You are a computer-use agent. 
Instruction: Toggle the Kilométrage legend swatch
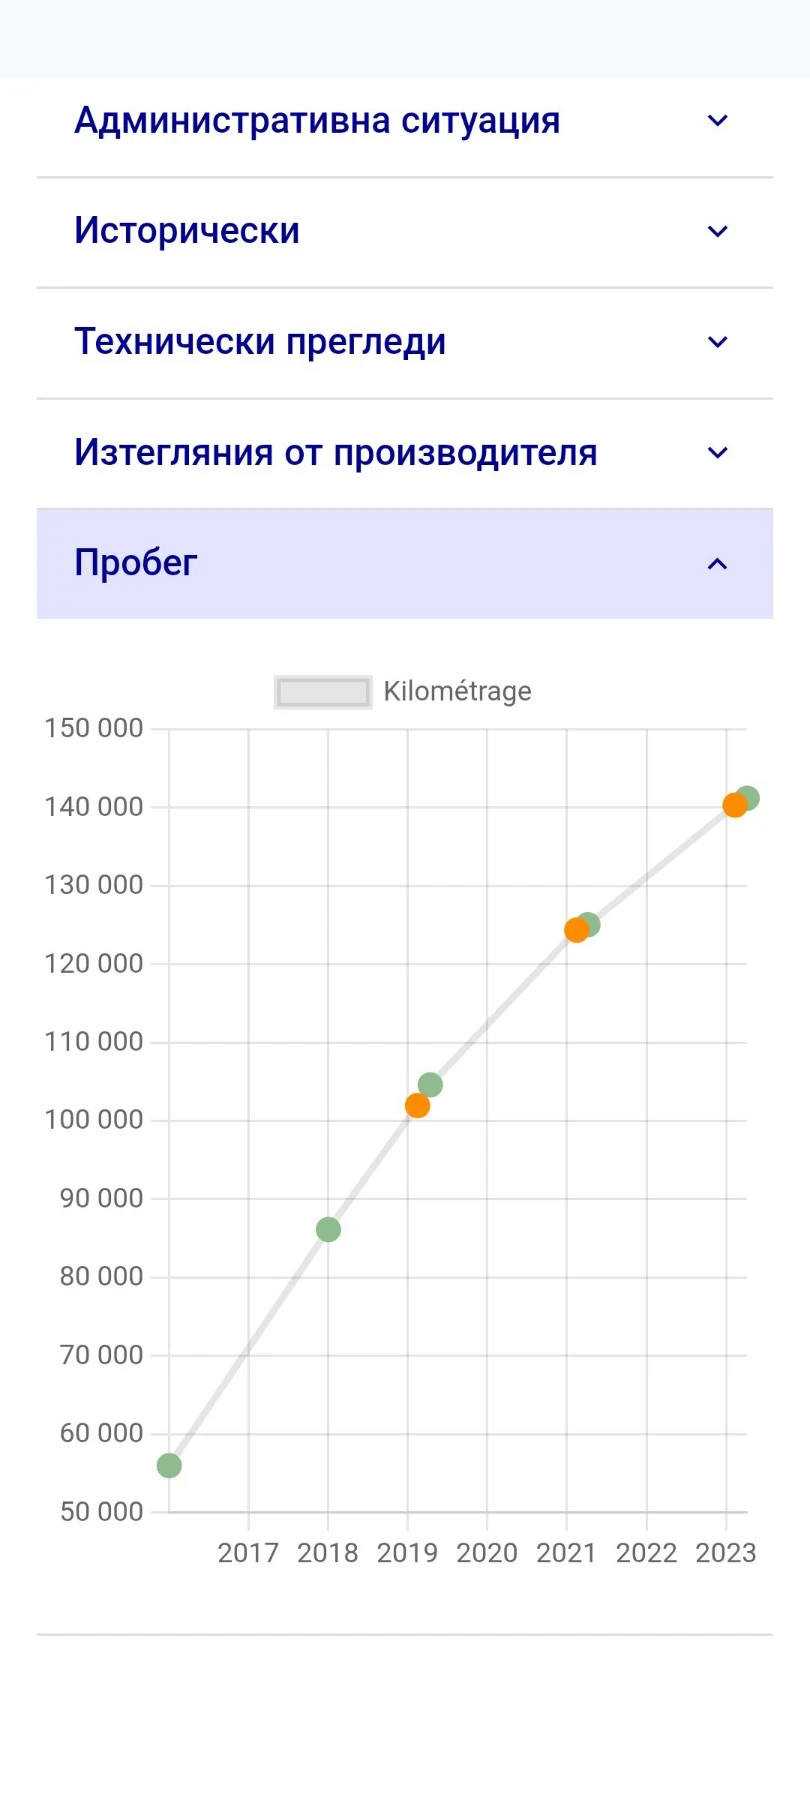(x=323, y=692)
